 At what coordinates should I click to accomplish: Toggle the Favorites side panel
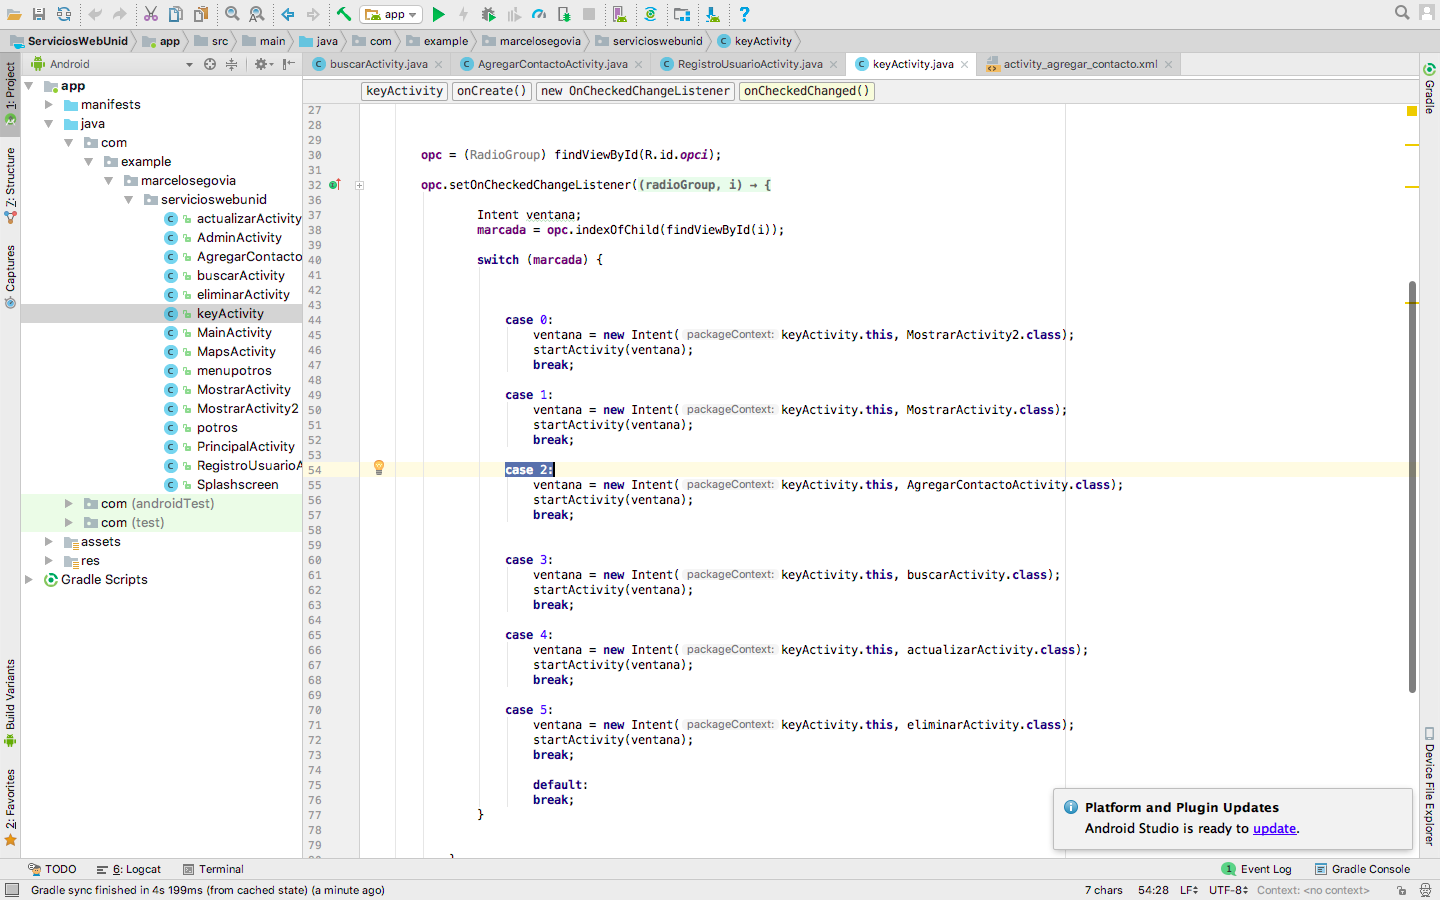coord(10,807)
